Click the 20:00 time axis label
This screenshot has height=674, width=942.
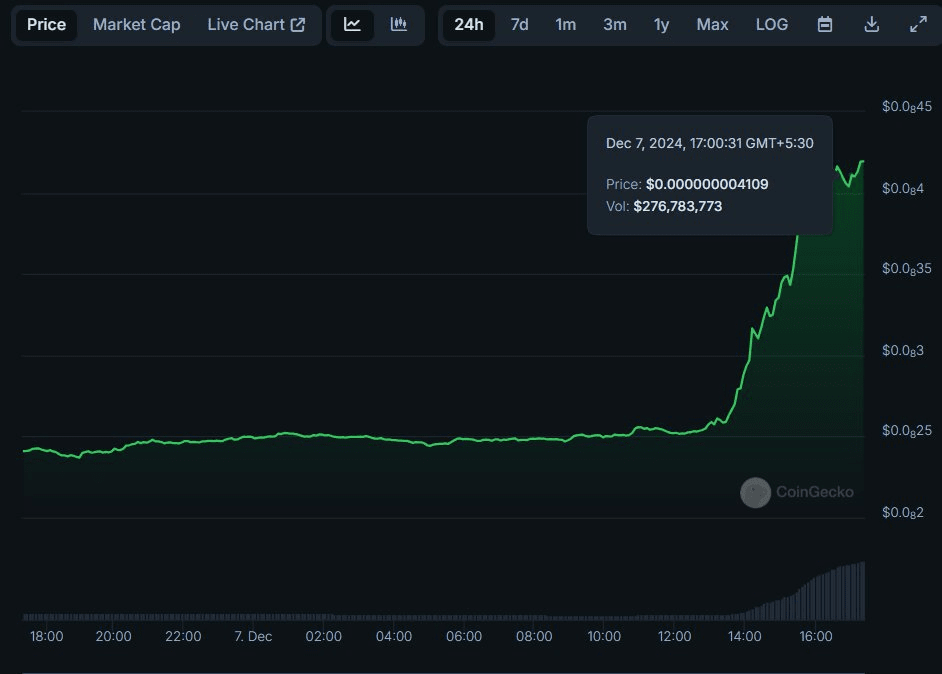tap(113, 636)
